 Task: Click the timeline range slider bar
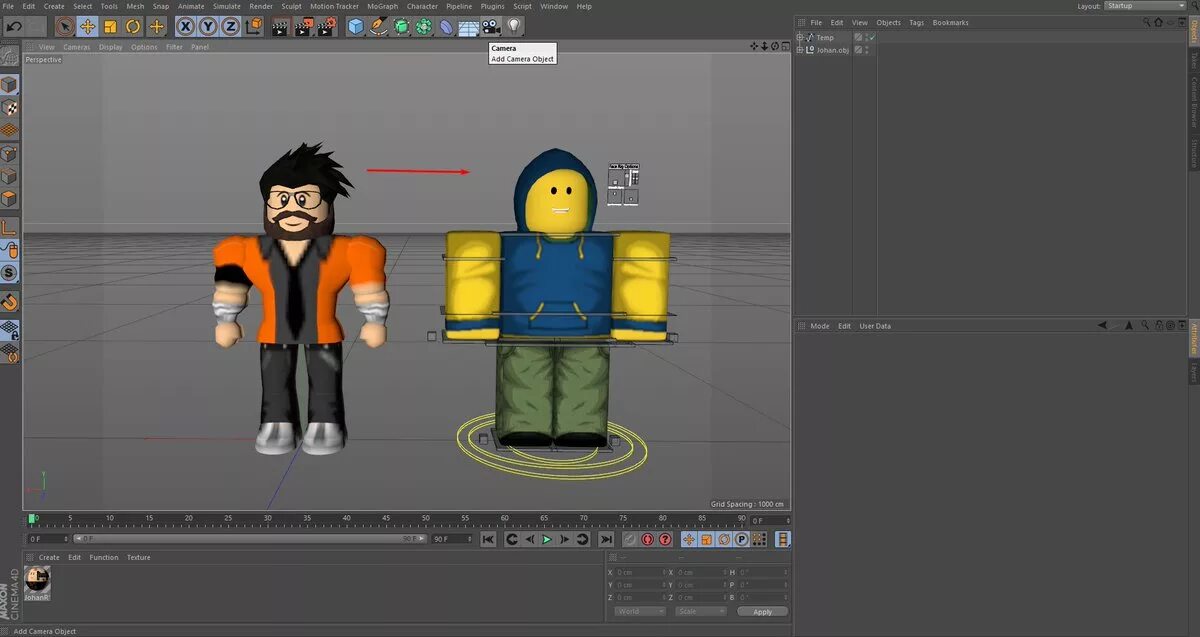[250, 539]
